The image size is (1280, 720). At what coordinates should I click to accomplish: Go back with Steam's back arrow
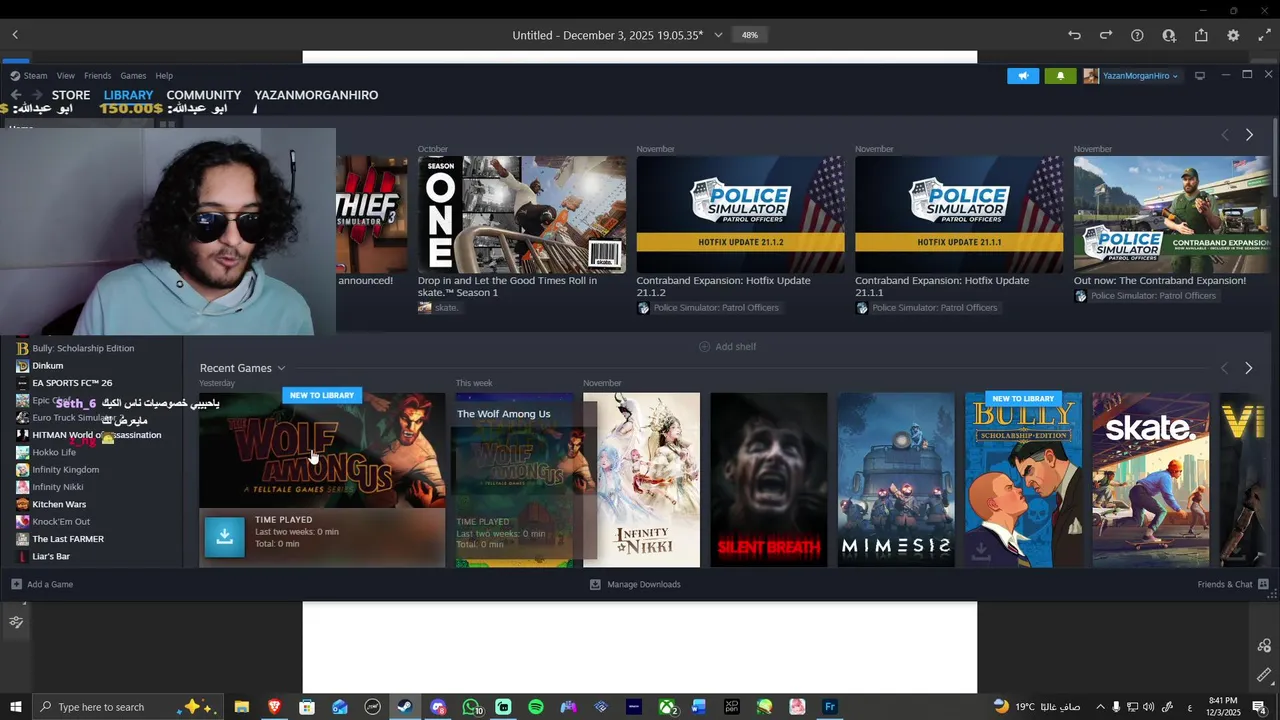16,95
